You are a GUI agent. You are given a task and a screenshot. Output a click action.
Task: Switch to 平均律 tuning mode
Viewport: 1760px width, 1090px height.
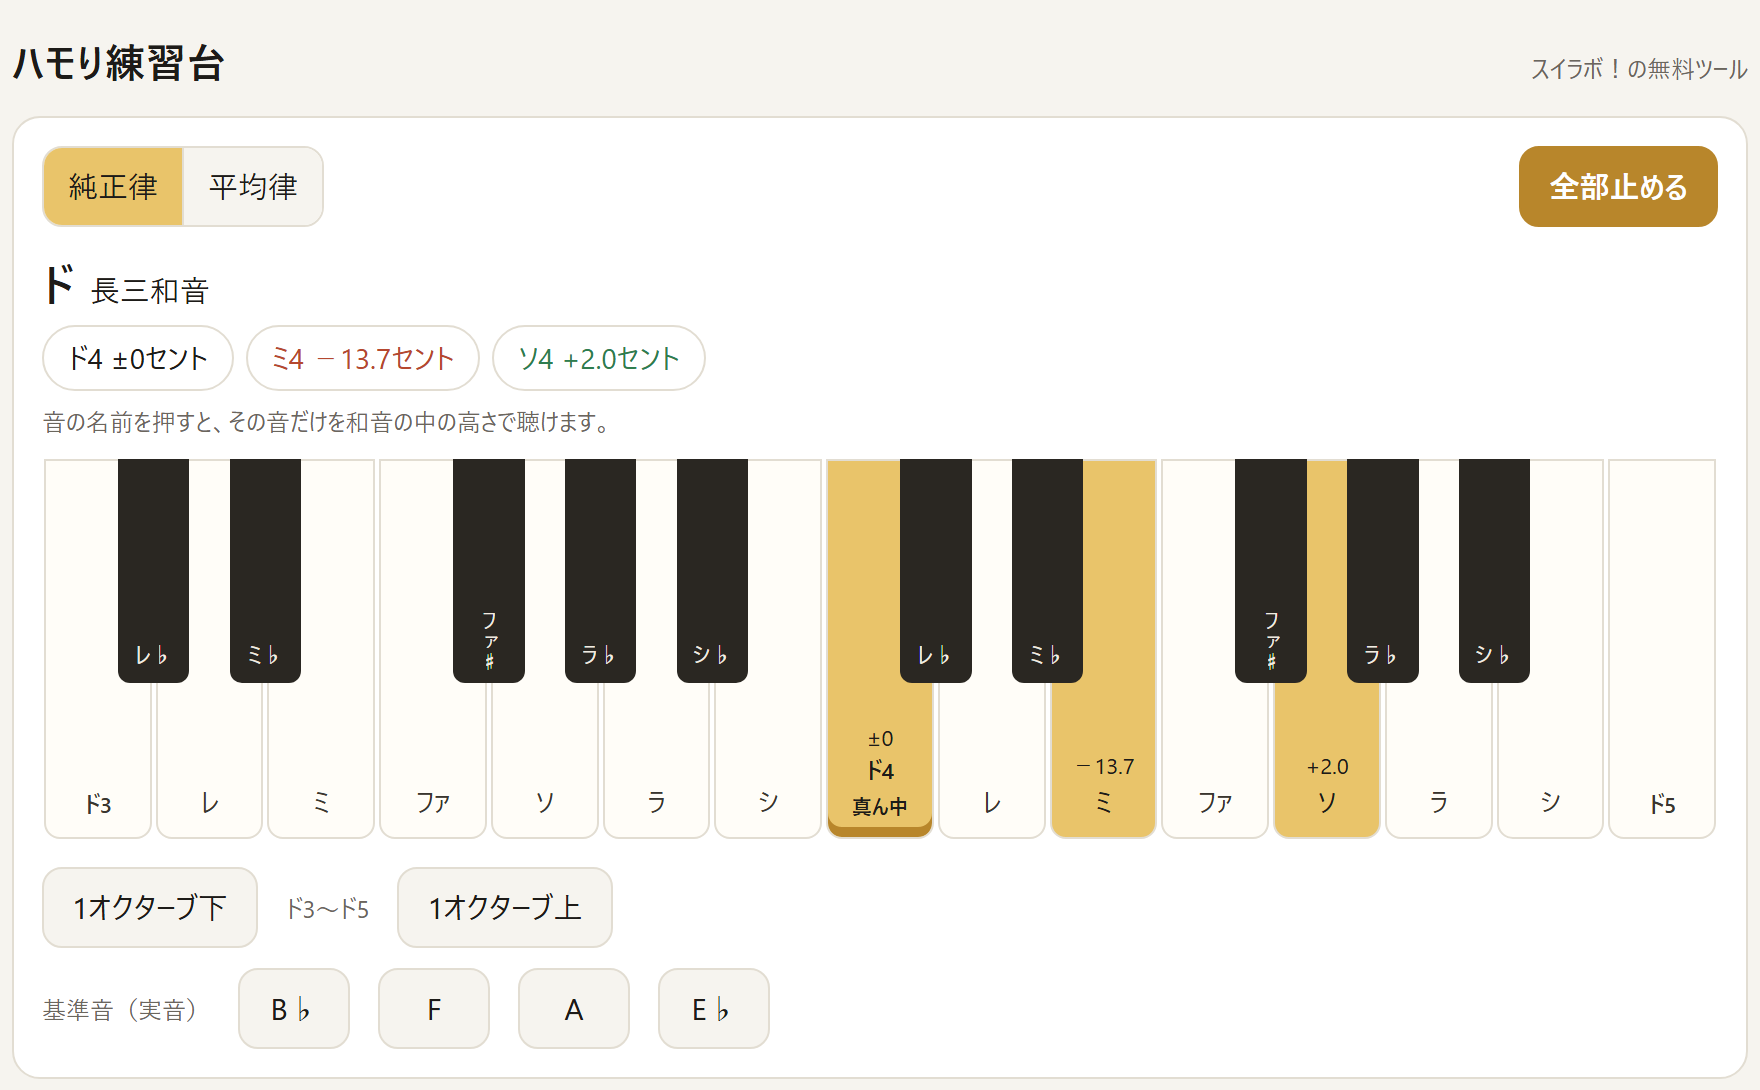point(253,187)
